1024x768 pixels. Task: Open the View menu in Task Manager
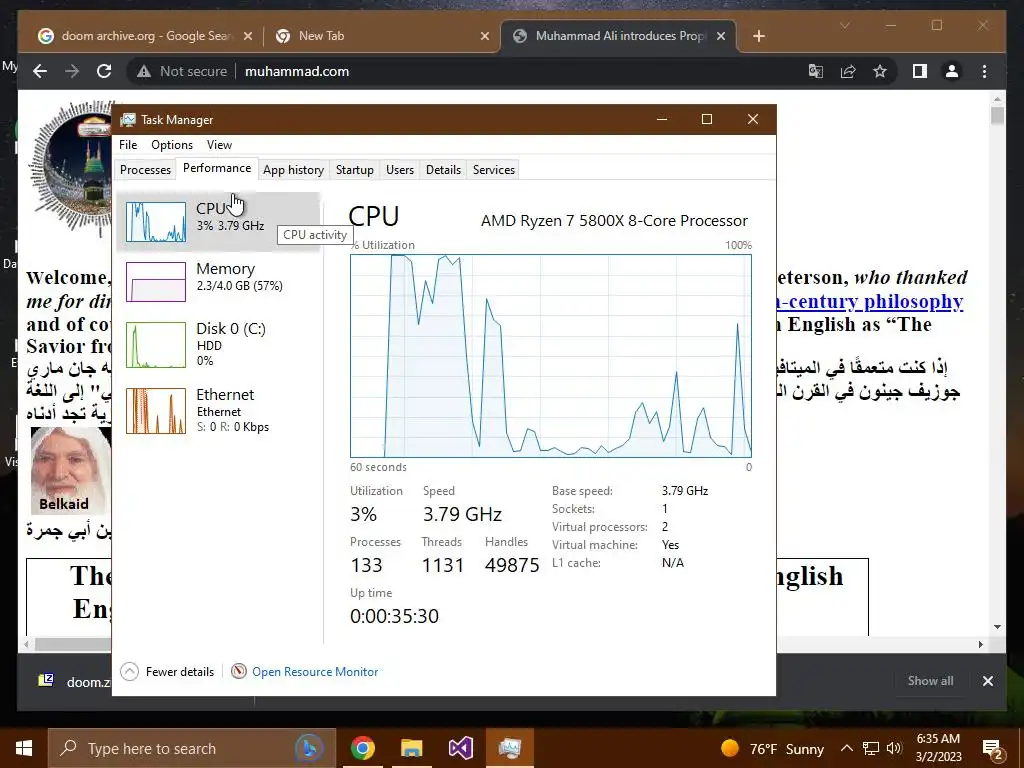coord(219,145)
